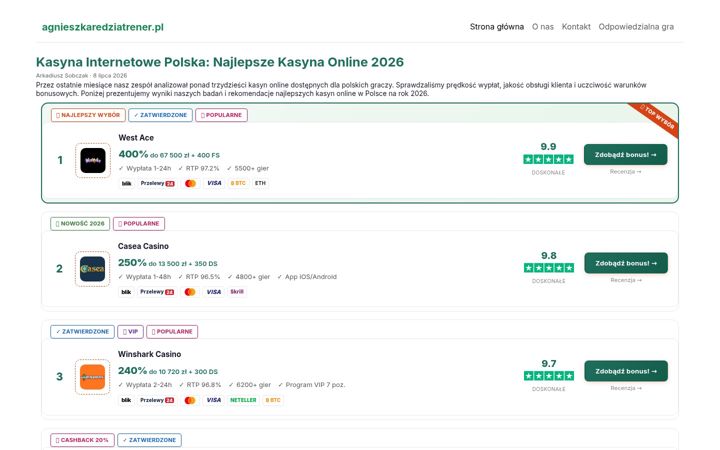
Task: Open the Recenzja link for Winshark Casino
Action: [626, 388]
